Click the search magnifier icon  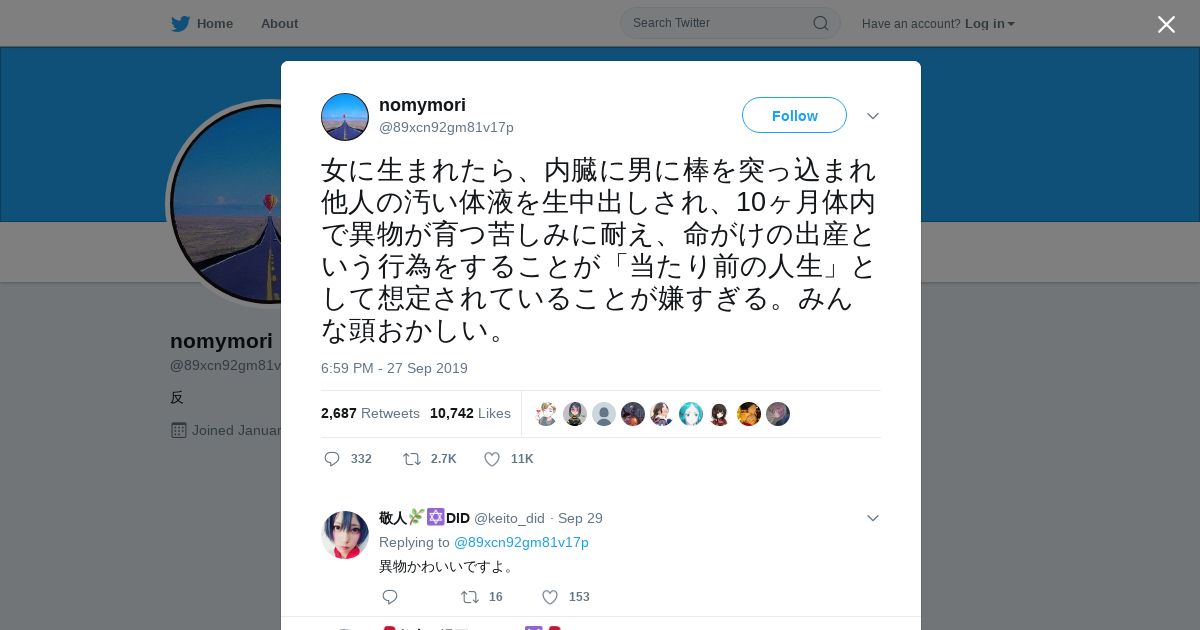click(820, 23)
